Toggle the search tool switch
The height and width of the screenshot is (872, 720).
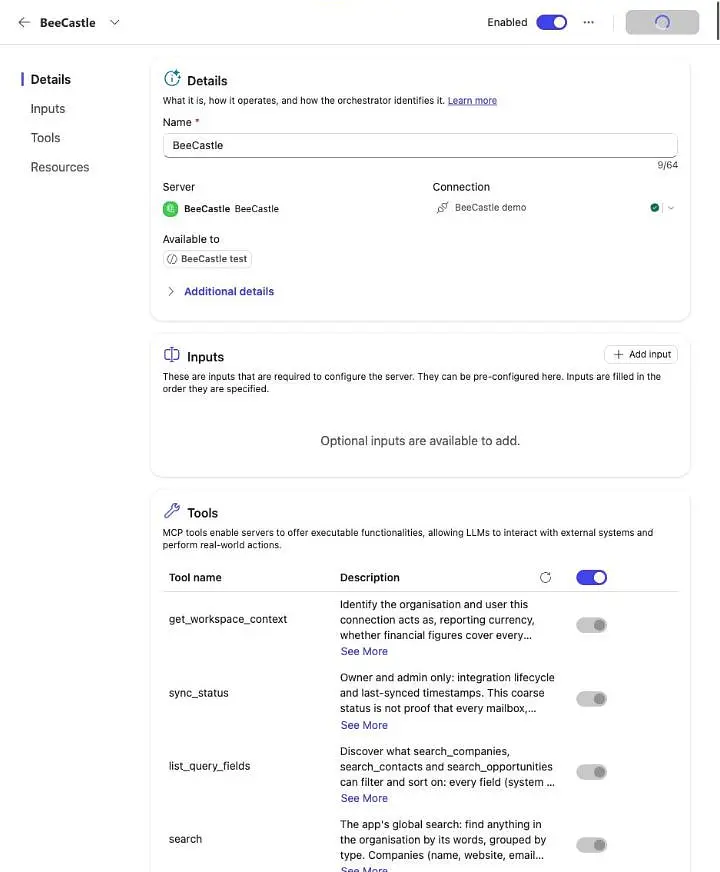click(592, 845)
